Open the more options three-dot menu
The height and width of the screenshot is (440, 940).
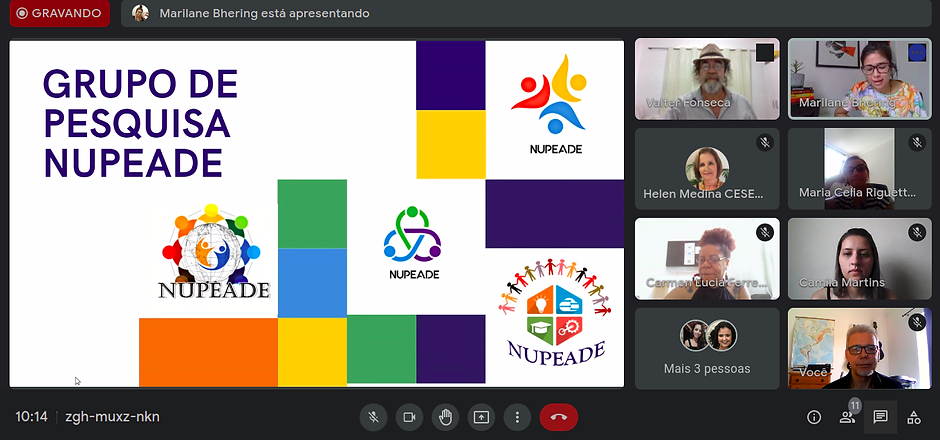(x=517, y=417)
